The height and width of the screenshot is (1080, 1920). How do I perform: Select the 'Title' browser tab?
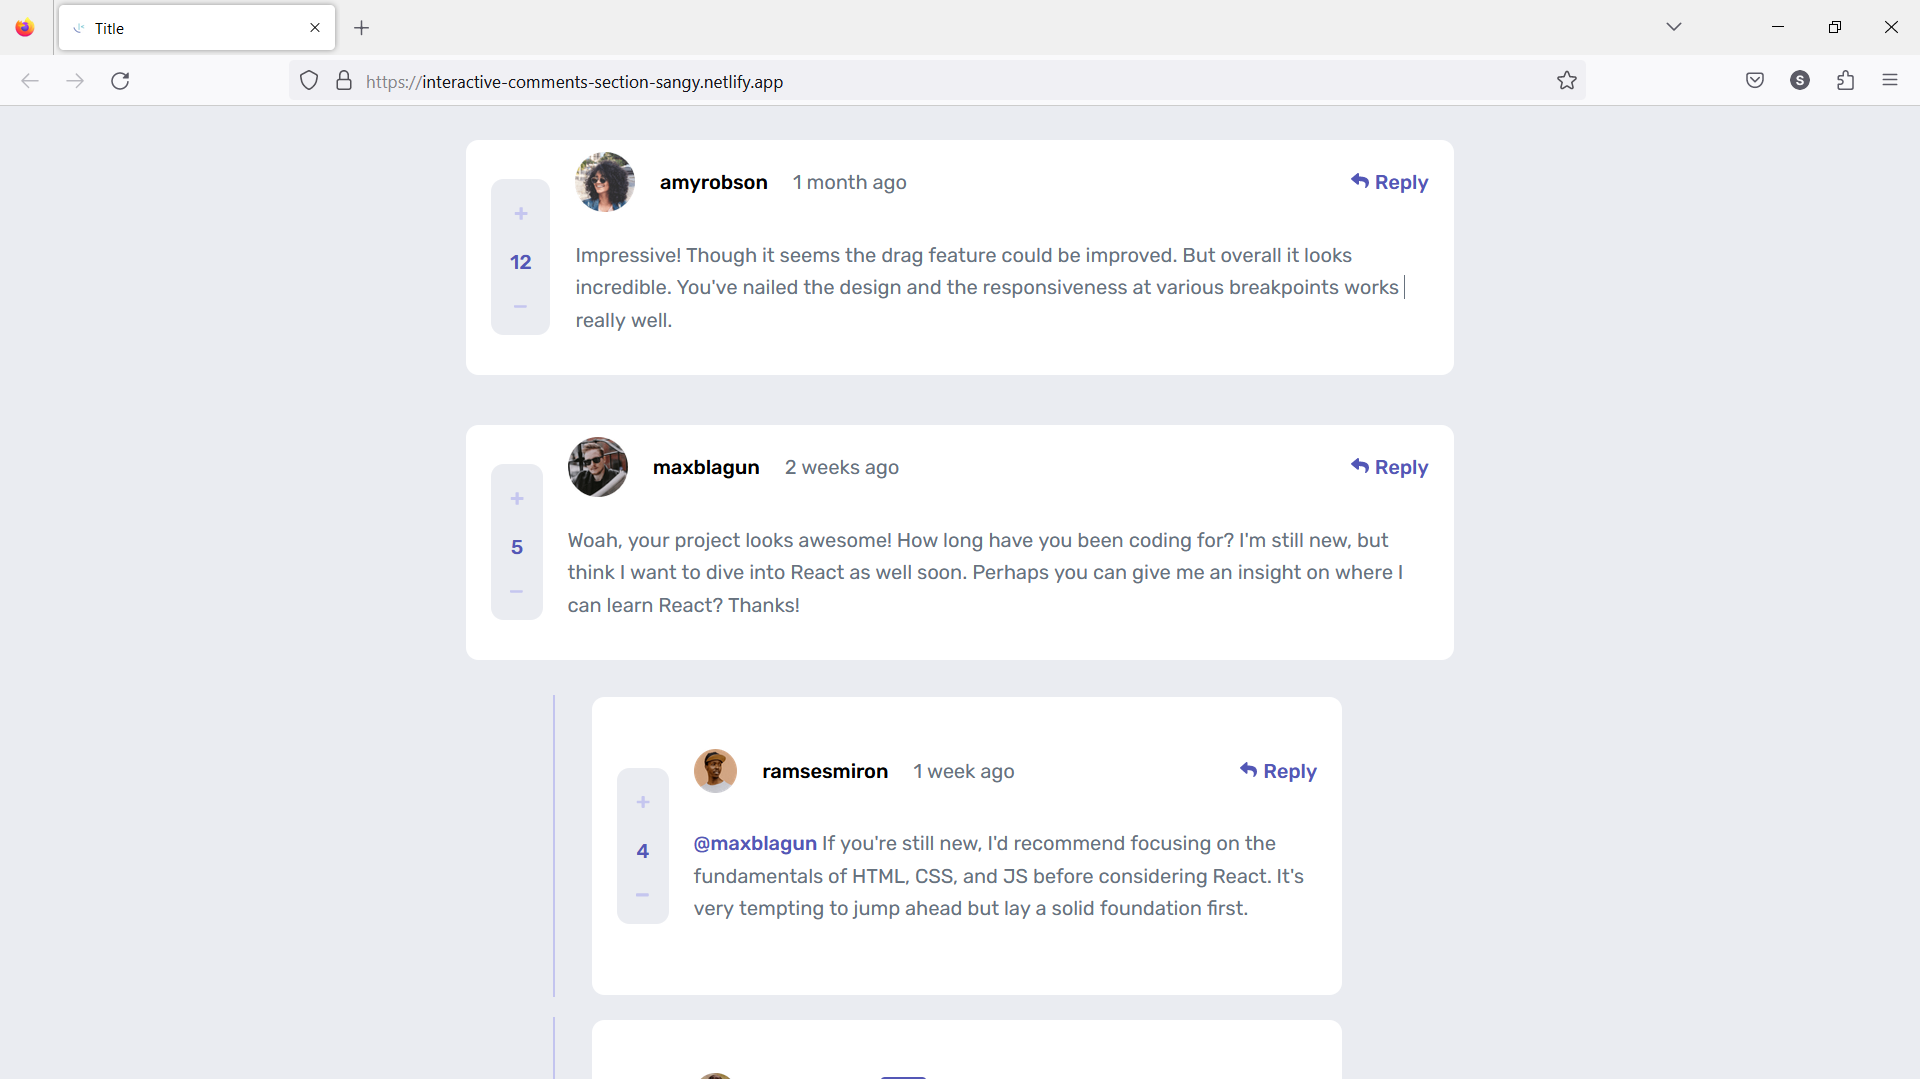(180, 27)
